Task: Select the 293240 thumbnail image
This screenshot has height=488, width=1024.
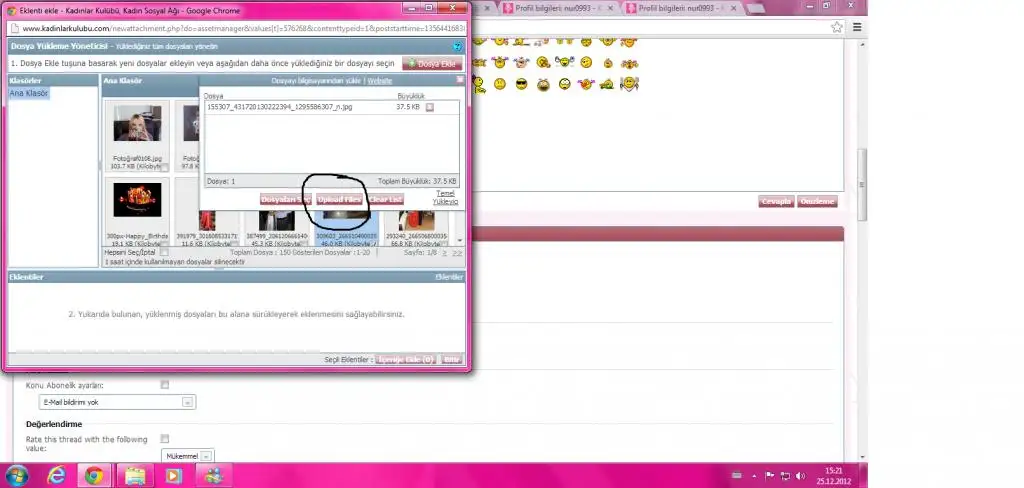Action: click(416, 221)
